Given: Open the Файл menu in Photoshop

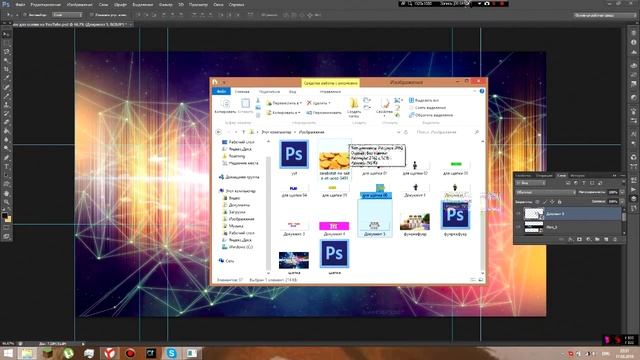Looking at the screenshot, I should click(20, 4).
